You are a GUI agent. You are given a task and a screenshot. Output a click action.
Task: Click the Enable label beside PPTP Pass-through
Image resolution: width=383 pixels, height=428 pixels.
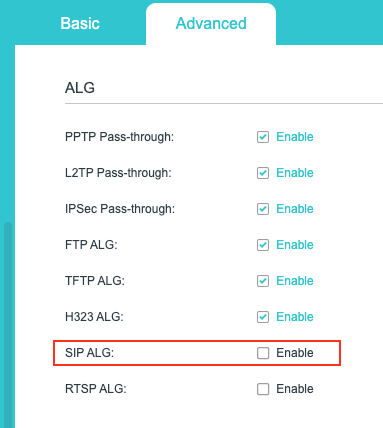[295, 137]
